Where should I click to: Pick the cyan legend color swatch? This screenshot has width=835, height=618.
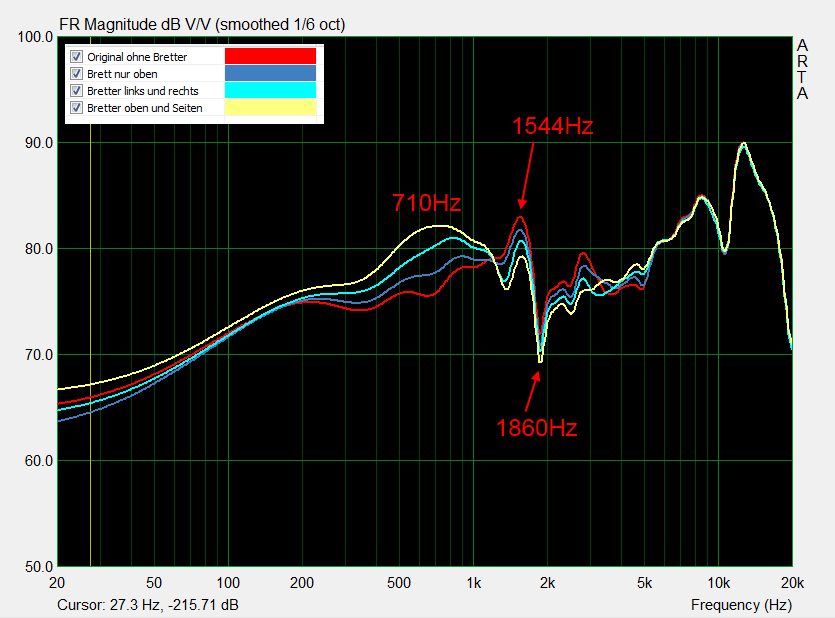pos(270,90)
